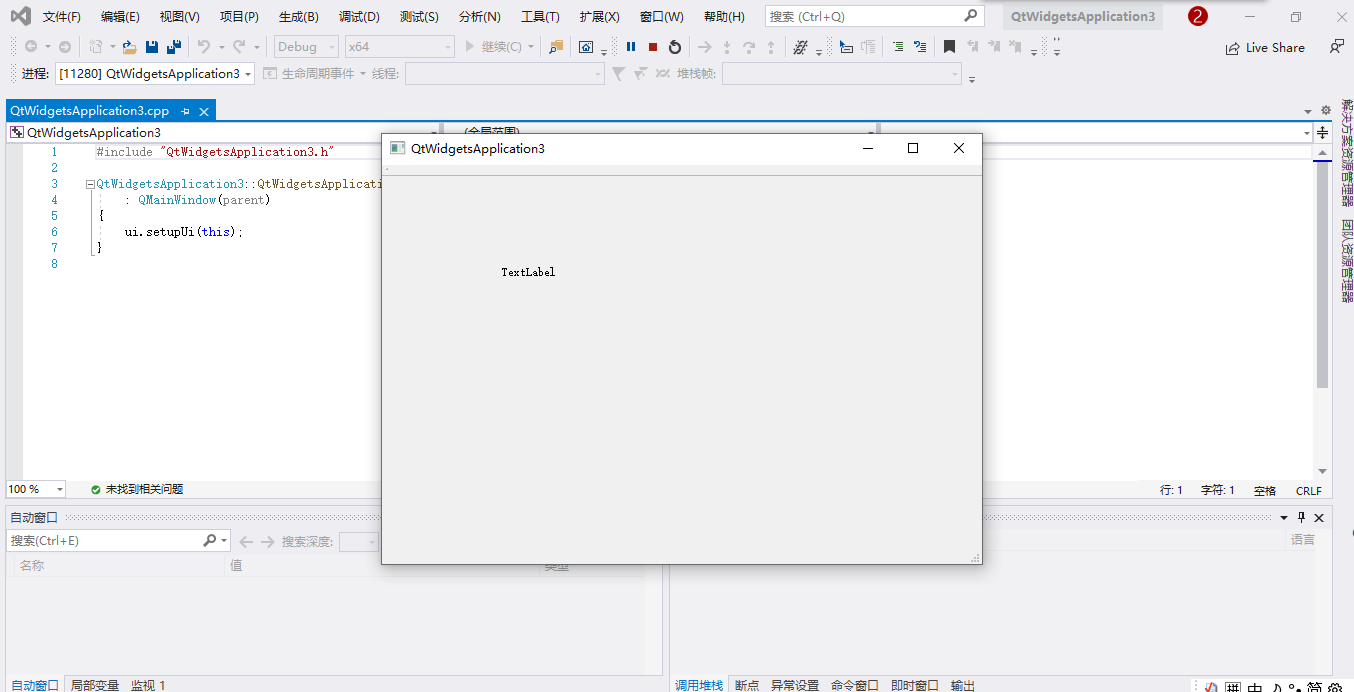The height and width of the screenshot is (692, 1354).
Task: Undo last action arrow icon
Action: pyautogui.click(x=204, y=47)
